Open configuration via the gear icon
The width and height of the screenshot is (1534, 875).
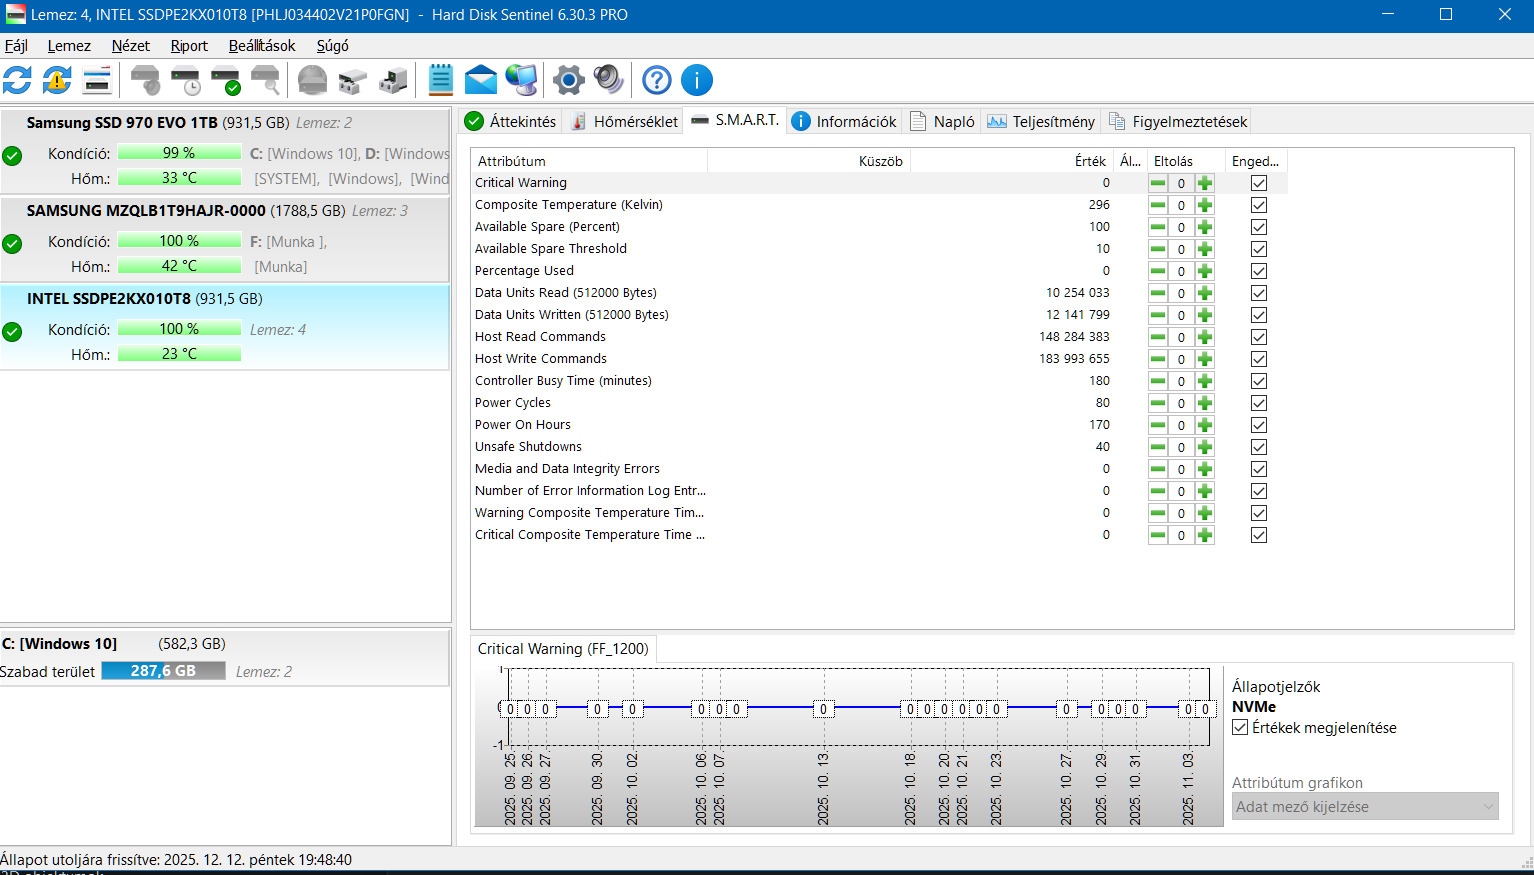coord(568,80)
